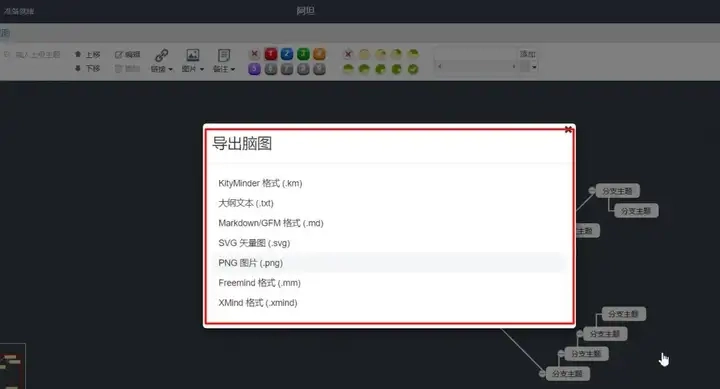720x389 pixels.
Task: Move node down with 下移
Action: pos(87,68)
